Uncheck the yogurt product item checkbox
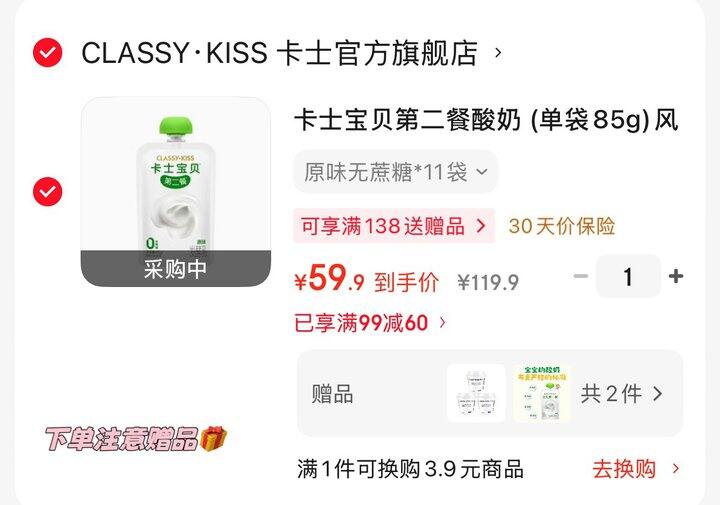The height and width of the screenshot is (505, 720). pos(47,191)
